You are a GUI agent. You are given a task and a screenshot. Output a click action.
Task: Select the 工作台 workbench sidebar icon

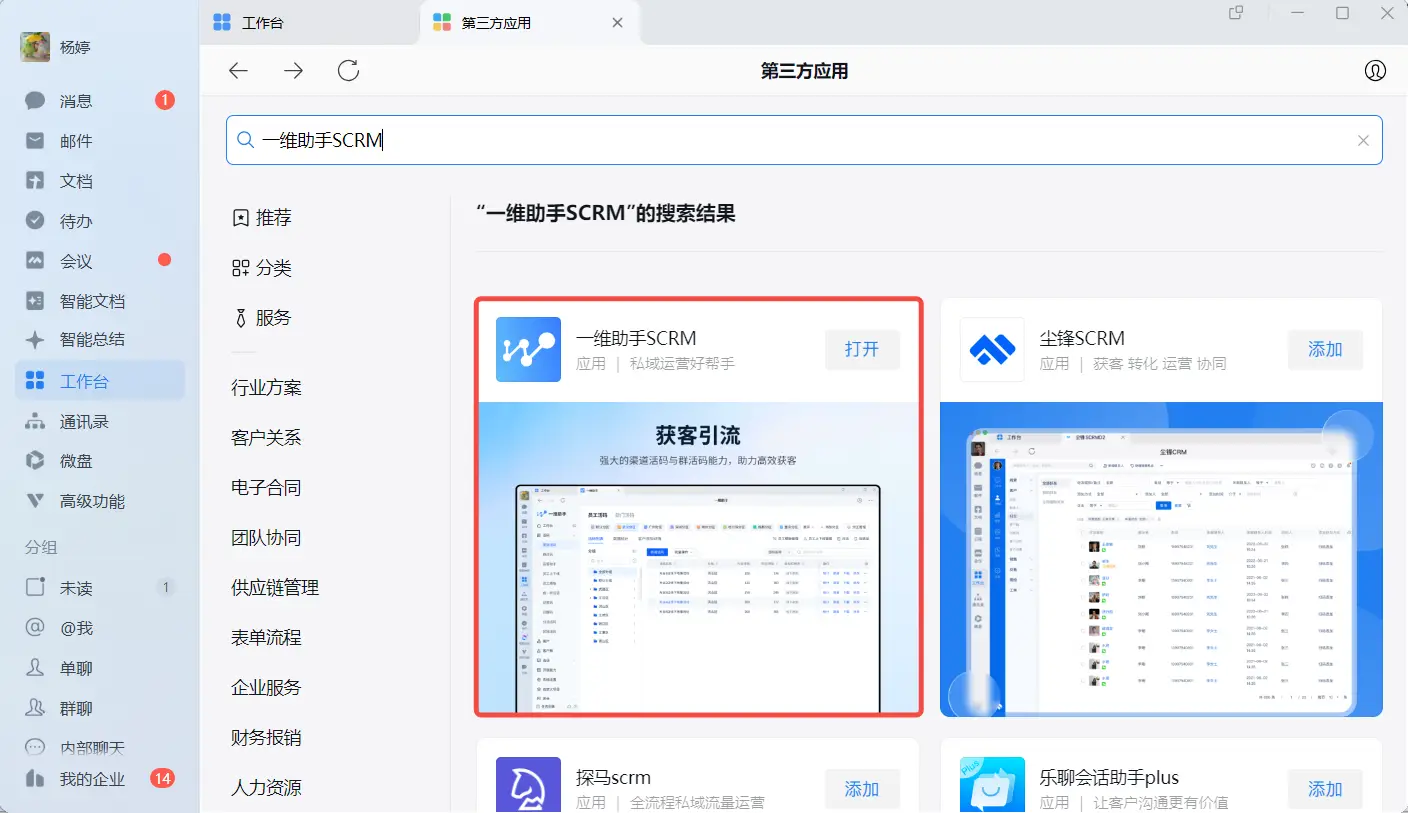click(35, 381)
